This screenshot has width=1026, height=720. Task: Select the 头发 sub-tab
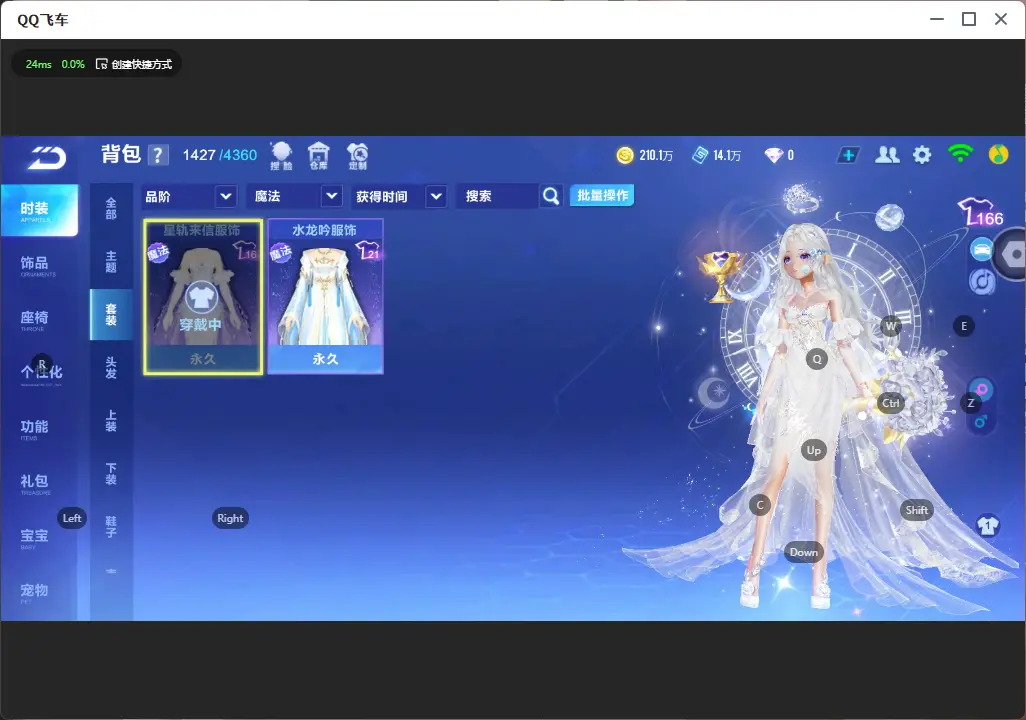[x=111, y=369]
